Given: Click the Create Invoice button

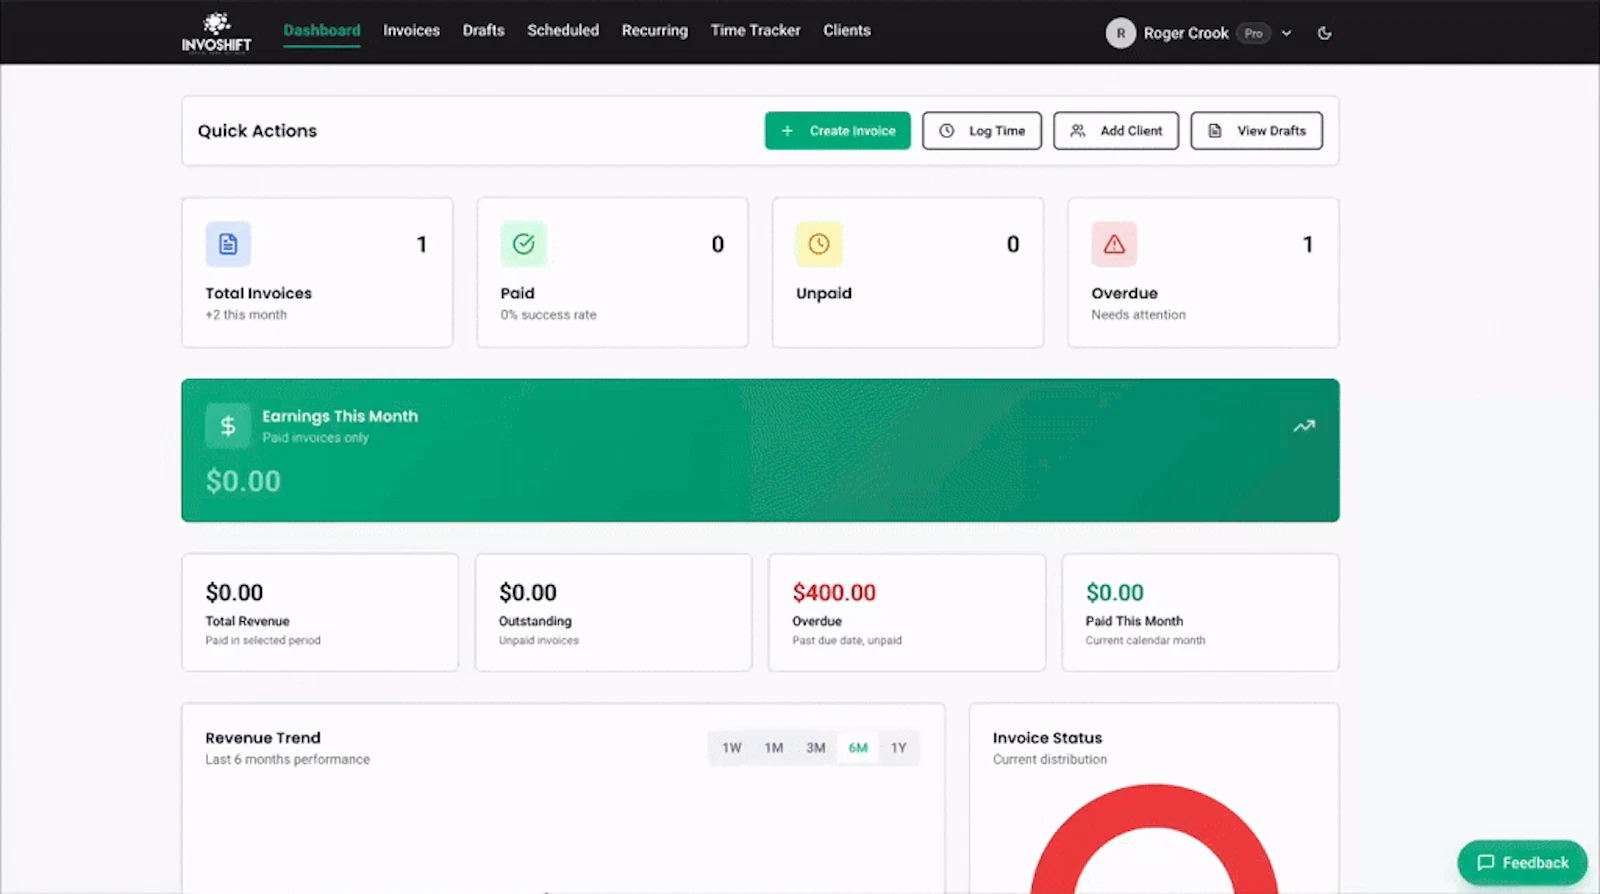Looking at the screenshot, I should tap(838, 131).
